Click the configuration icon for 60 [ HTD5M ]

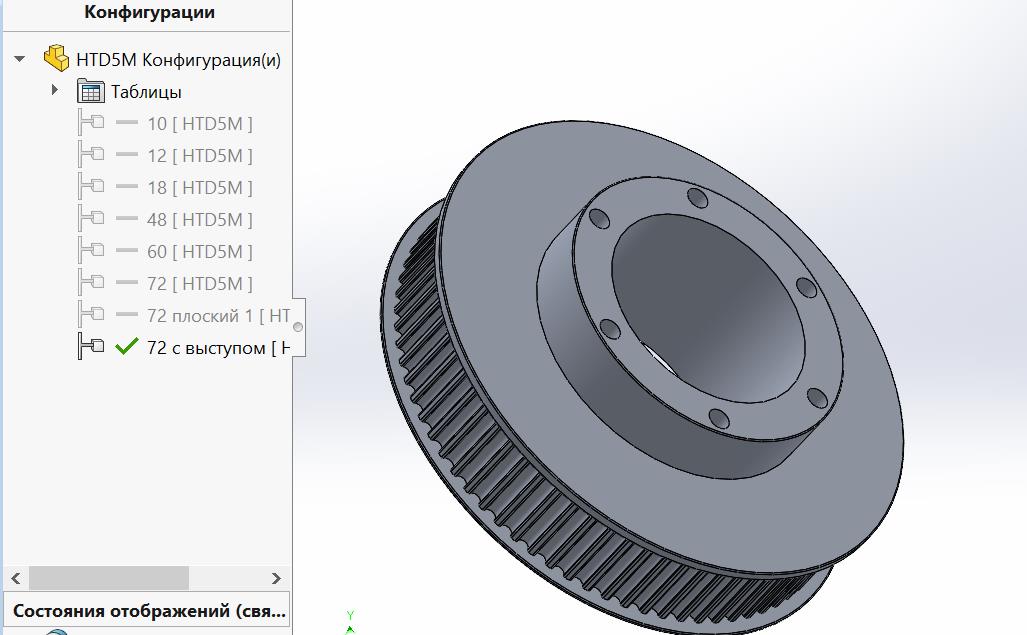(x=91, y=251)
